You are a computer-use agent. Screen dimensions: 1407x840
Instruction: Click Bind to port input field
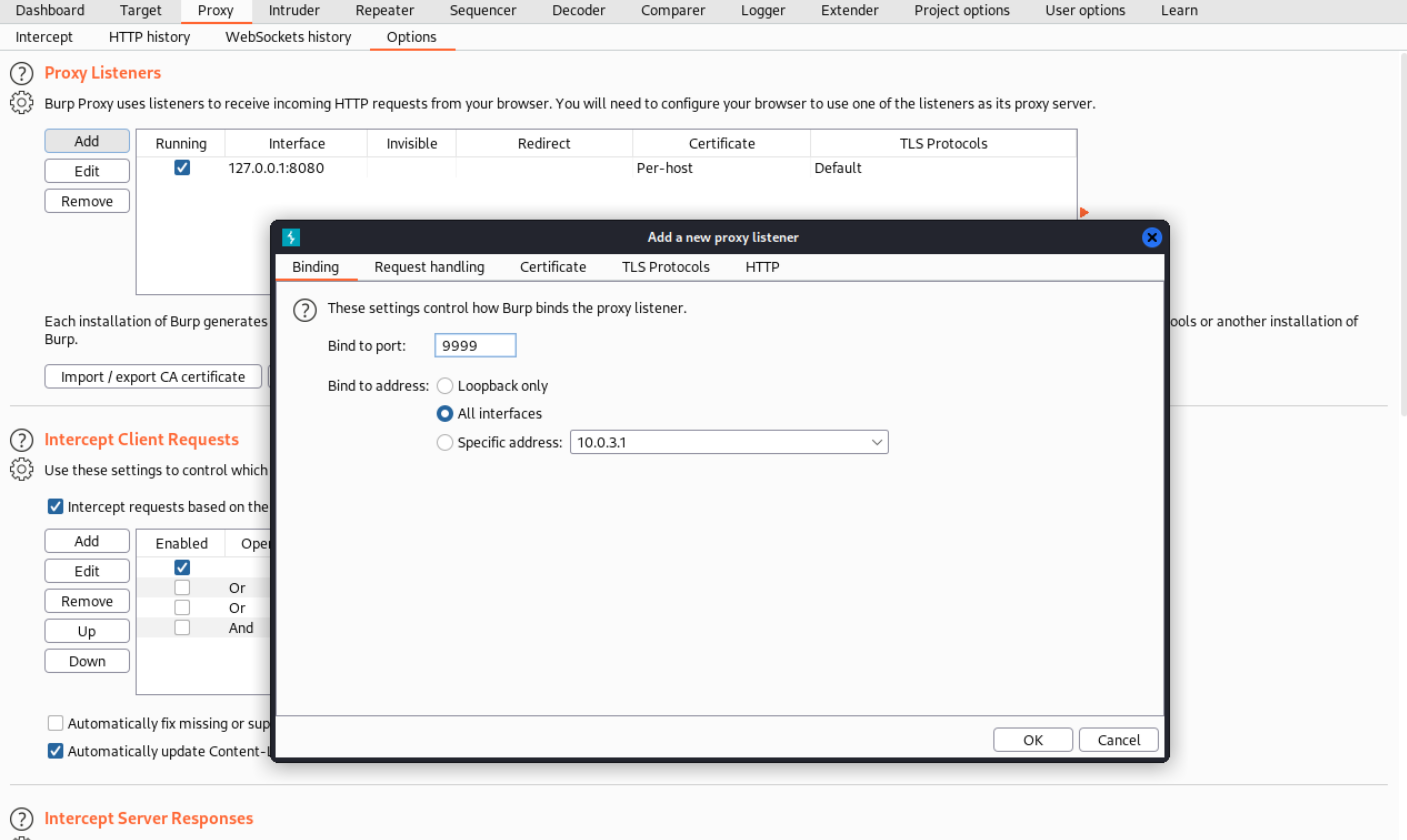tap(476, 345)
